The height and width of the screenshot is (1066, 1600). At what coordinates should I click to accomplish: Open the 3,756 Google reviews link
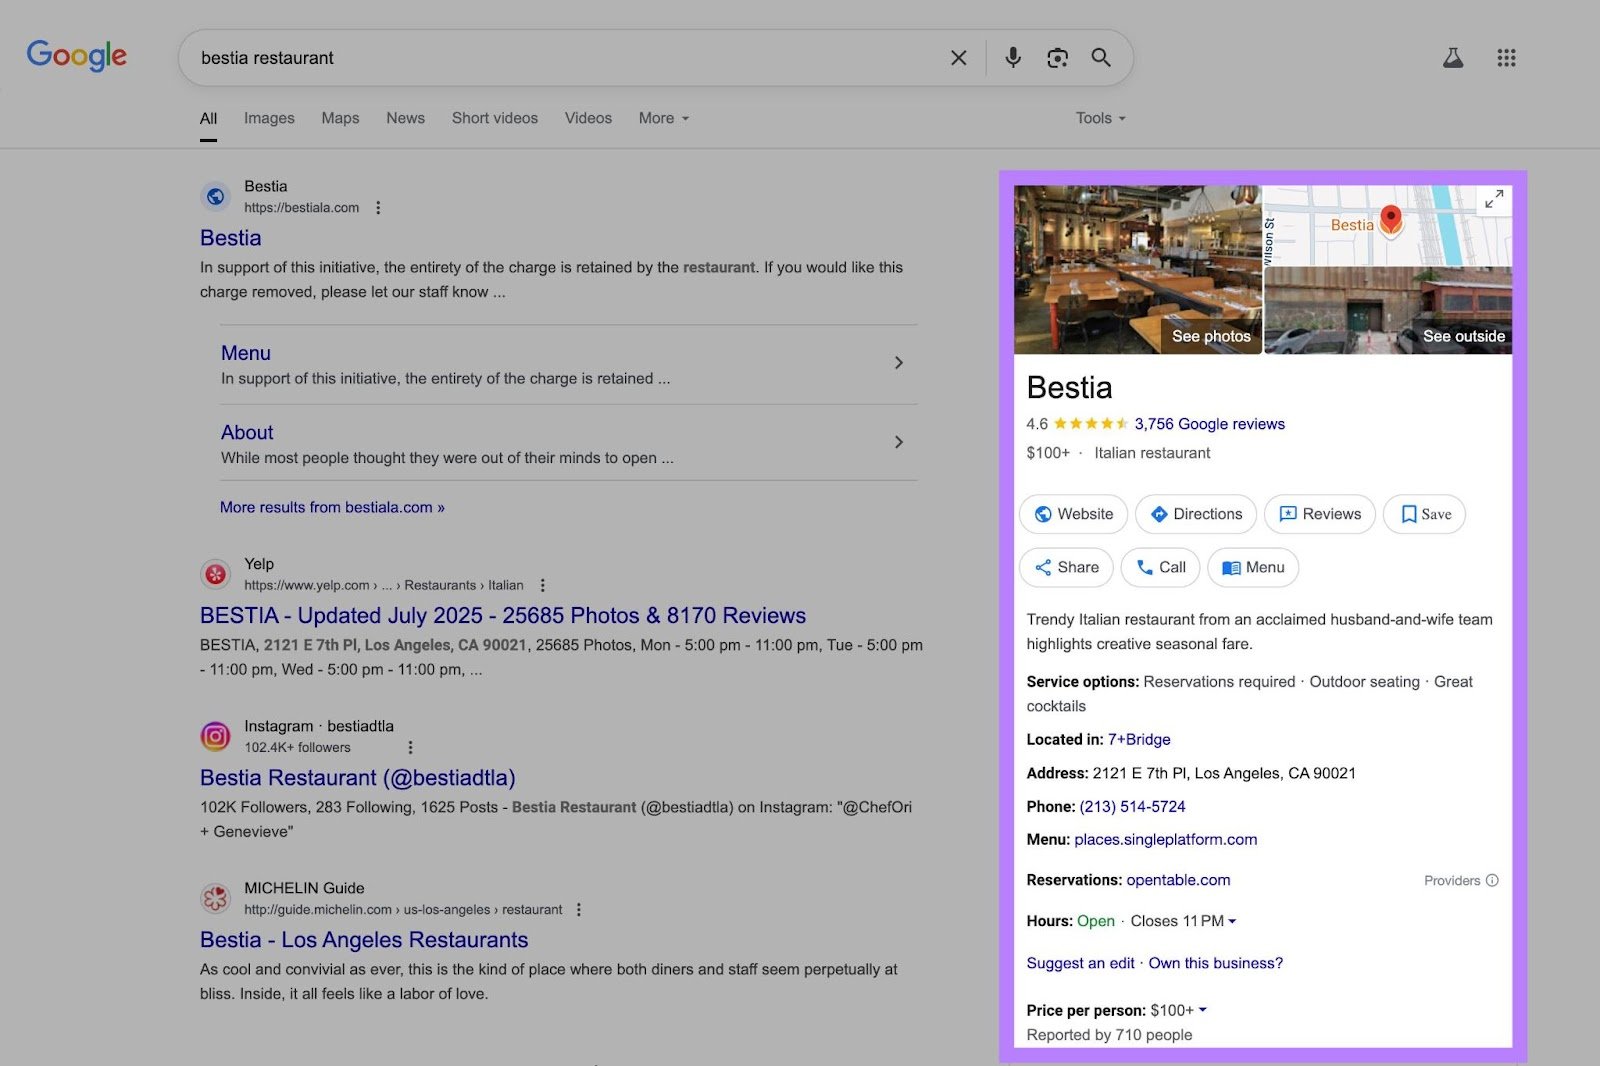1209,424
